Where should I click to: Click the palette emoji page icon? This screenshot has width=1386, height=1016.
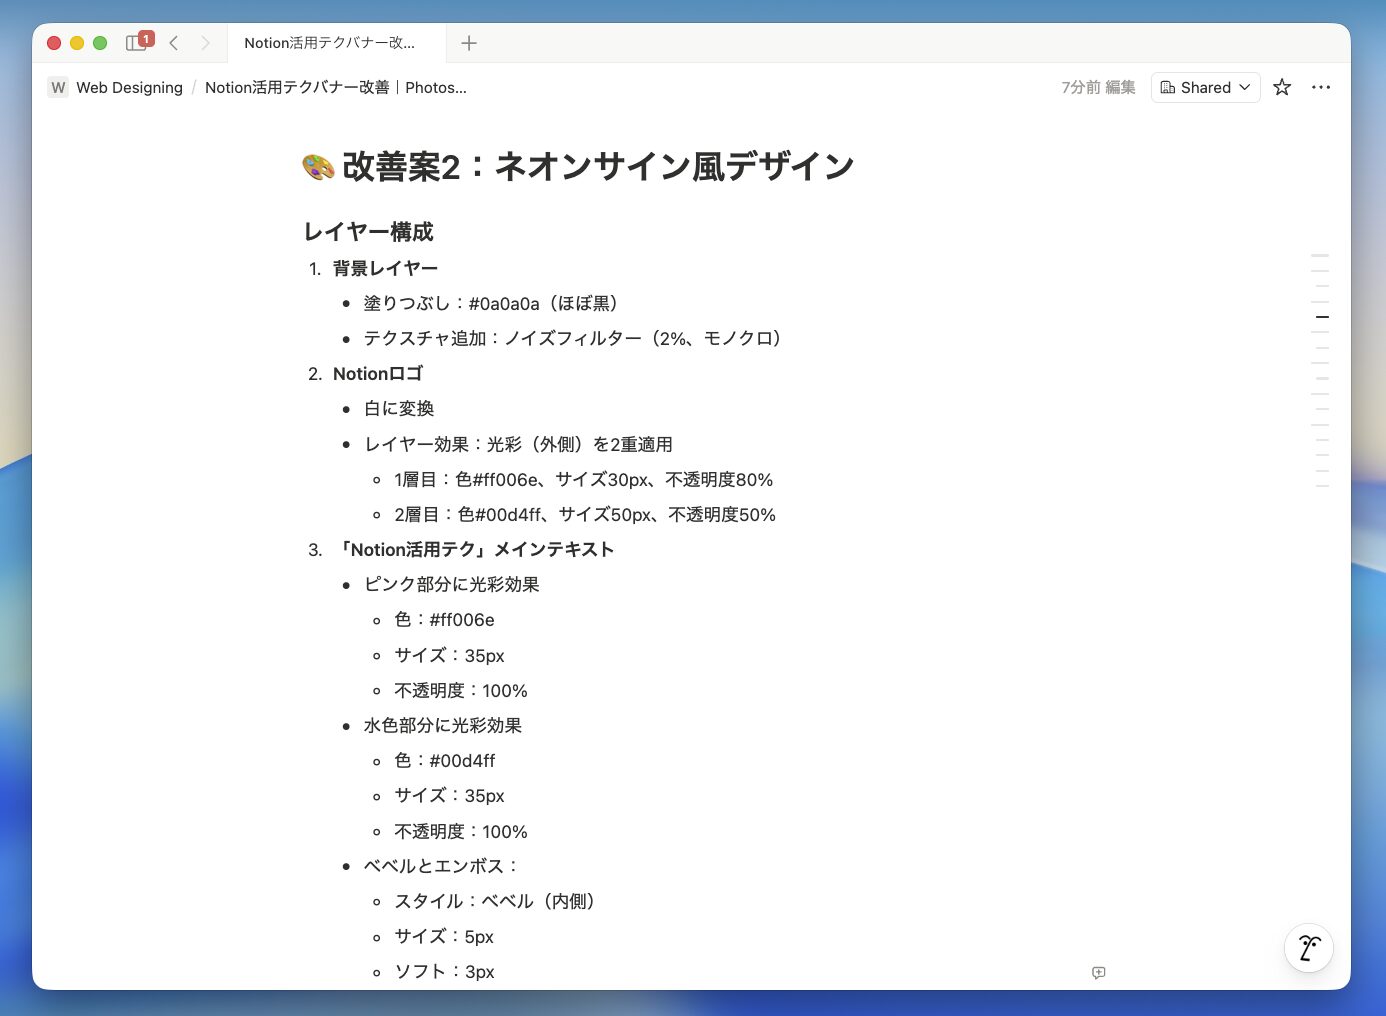[x=318, y=167]
